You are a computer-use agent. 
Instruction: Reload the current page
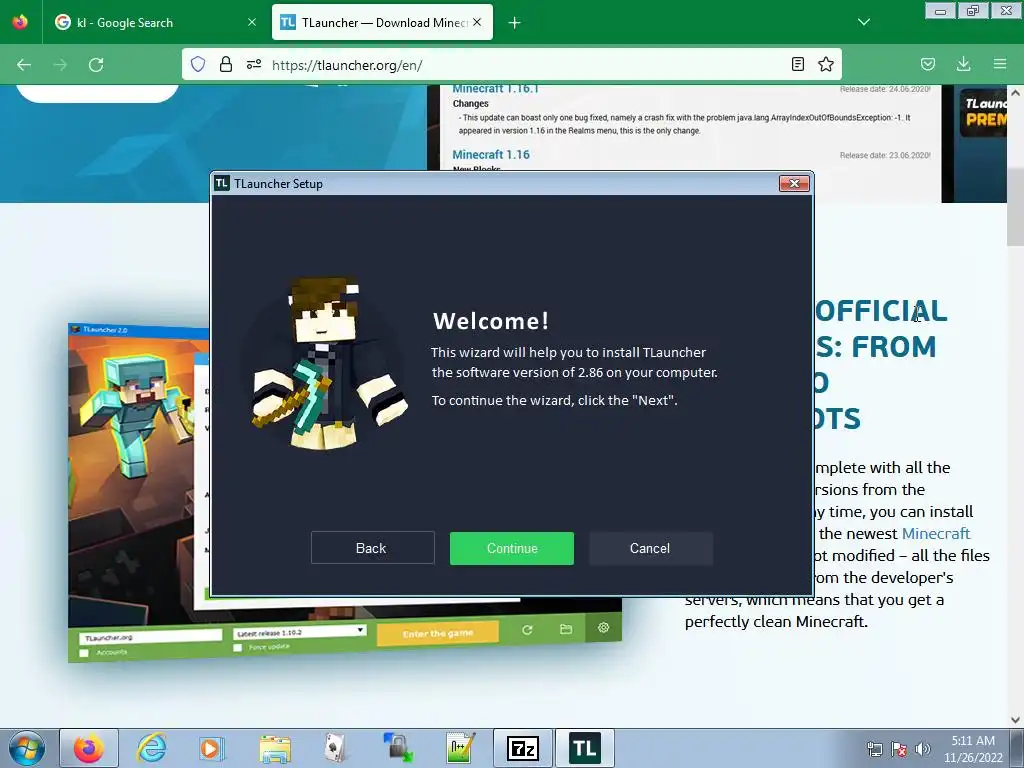point(96,65)
